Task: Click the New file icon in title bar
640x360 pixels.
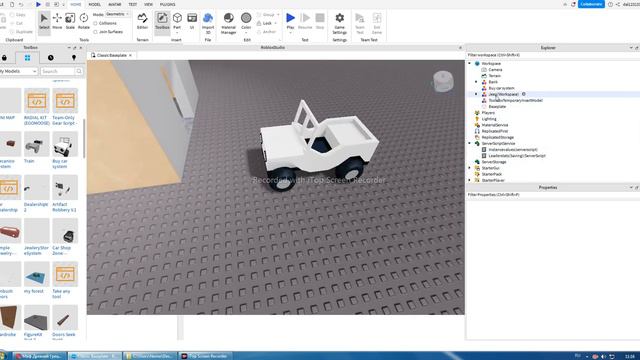Action: [12, 4]
